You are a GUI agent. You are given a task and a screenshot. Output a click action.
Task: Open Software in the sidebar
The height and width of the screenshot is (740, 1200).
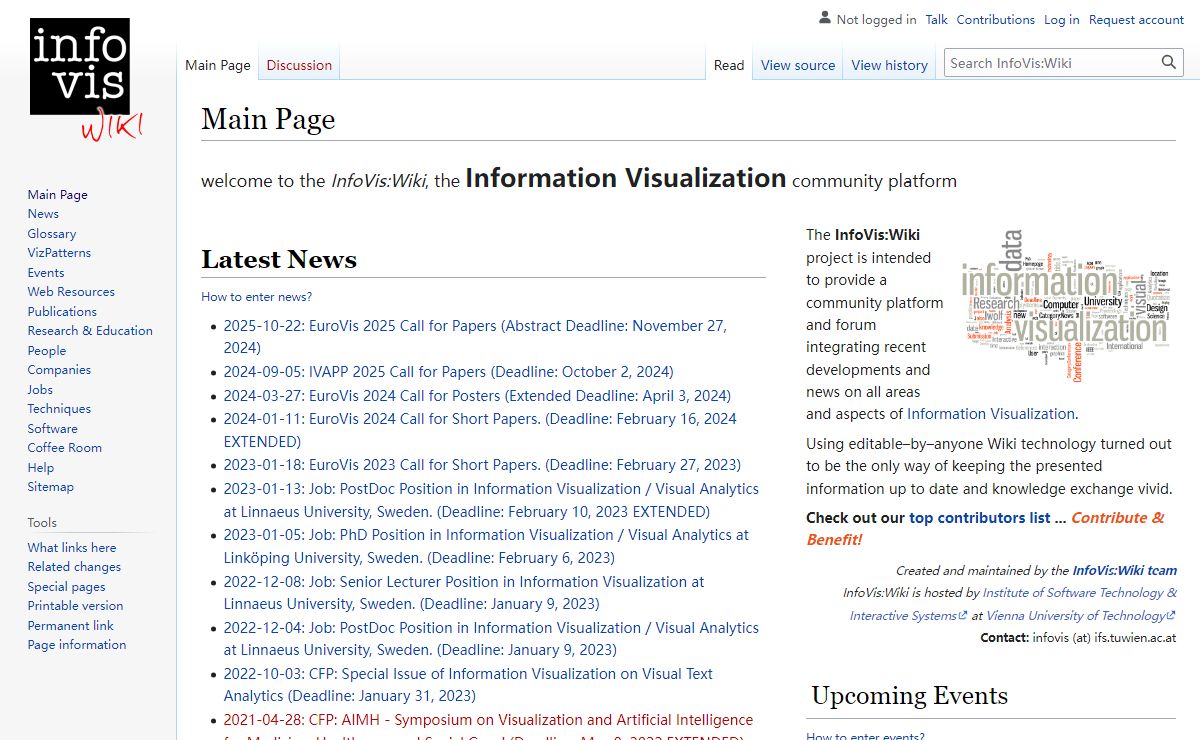pyautogui.click(x=52, y=428)
